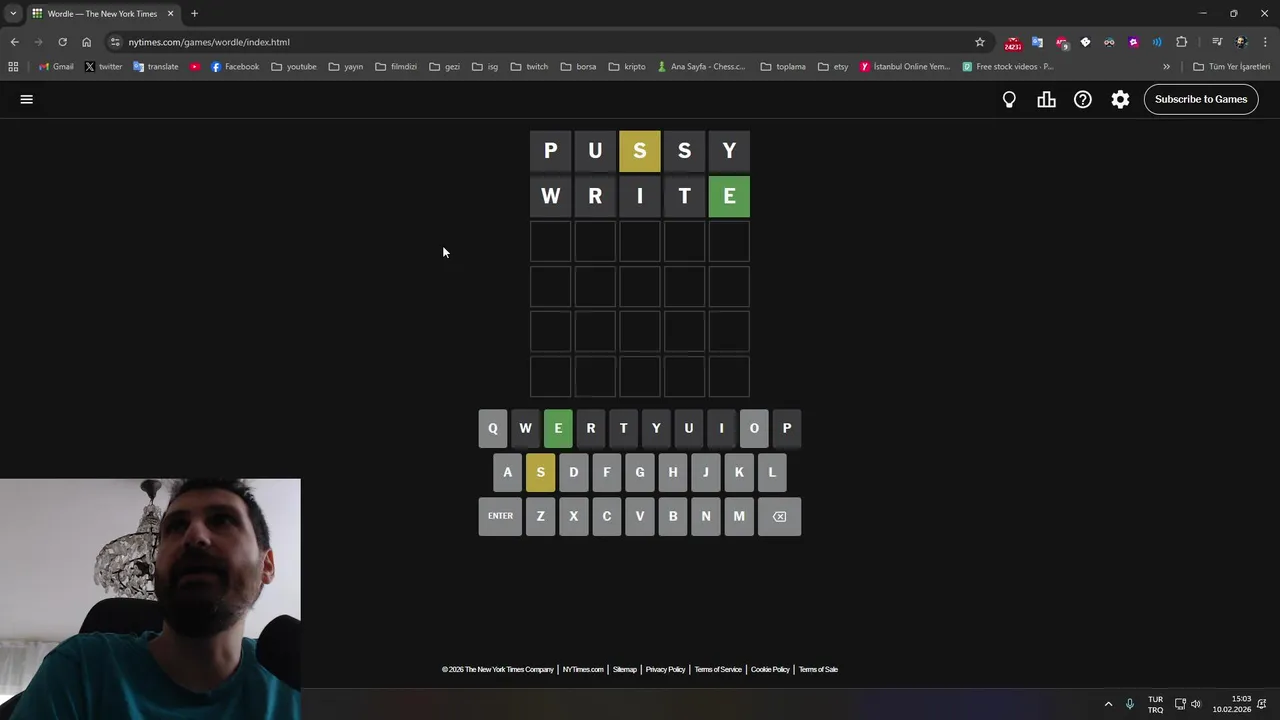Tap the N key on Wordle keyboard

[x=706, y=516]
